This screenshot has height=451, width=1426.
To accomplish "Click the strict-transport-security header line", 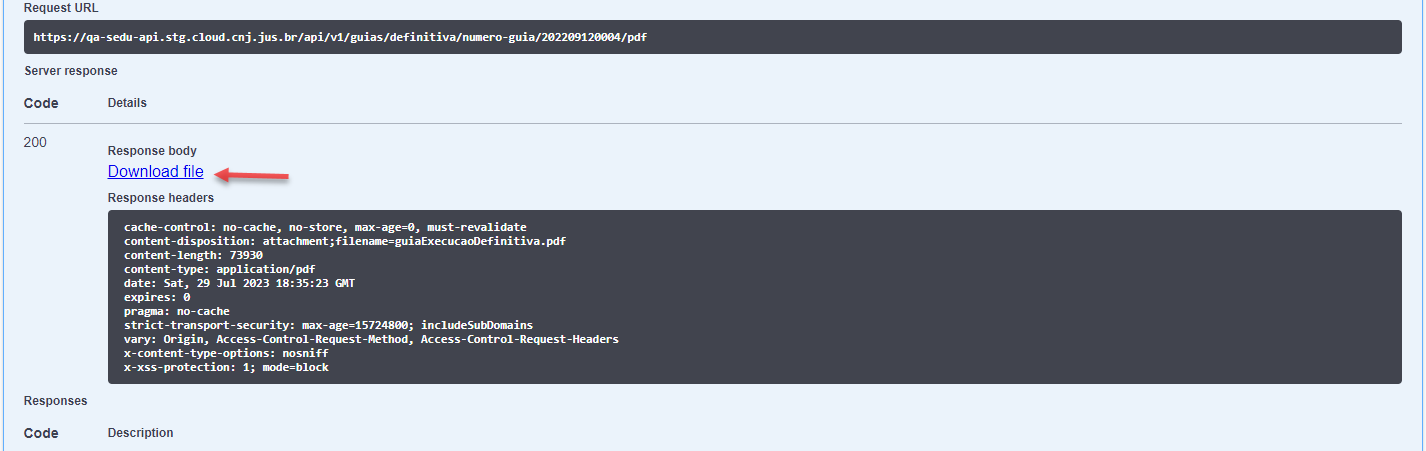I will click(328, 325).
